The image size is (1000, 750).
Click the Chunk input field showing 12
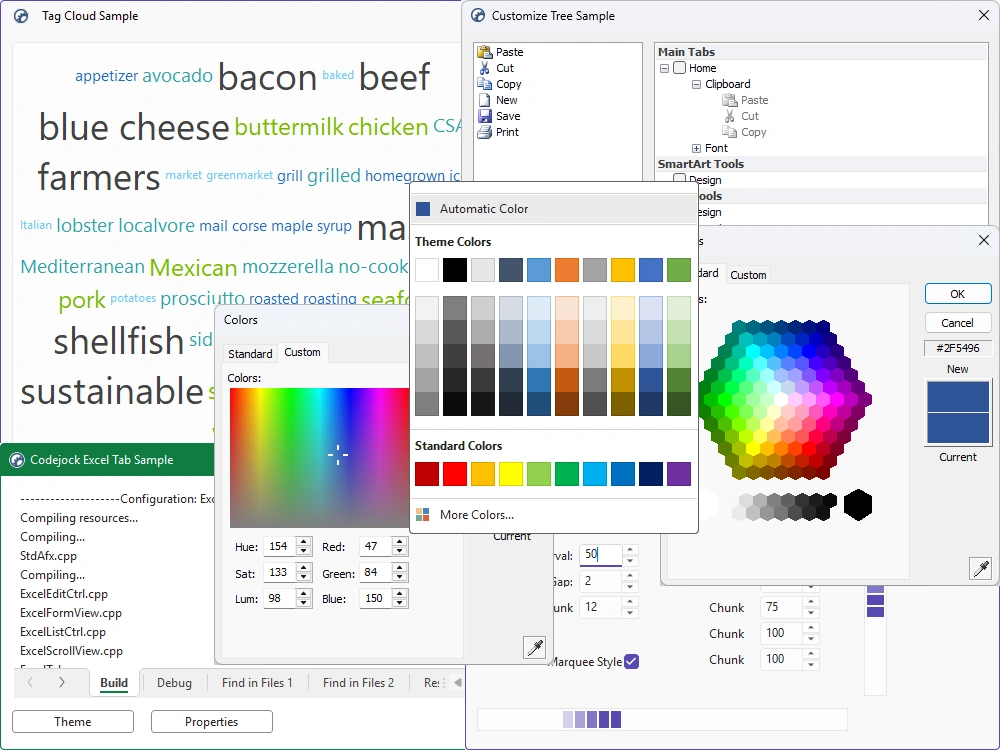coord(600,607)
